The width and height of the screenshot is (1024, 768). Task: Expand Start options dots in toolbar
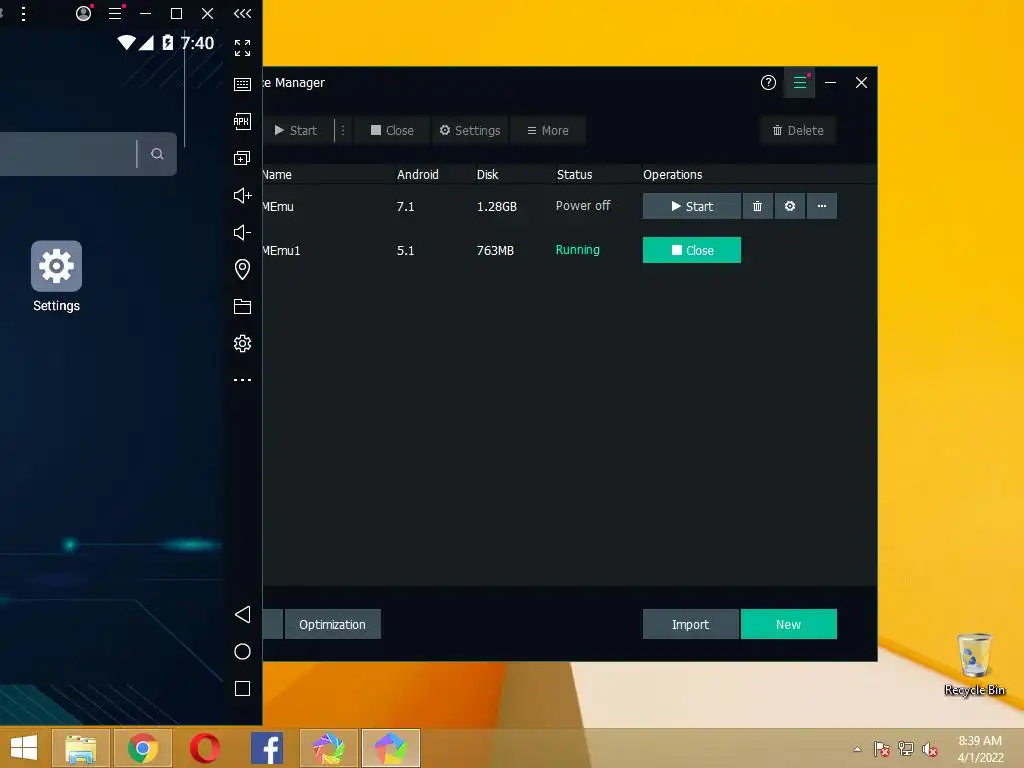click(343, 131)
